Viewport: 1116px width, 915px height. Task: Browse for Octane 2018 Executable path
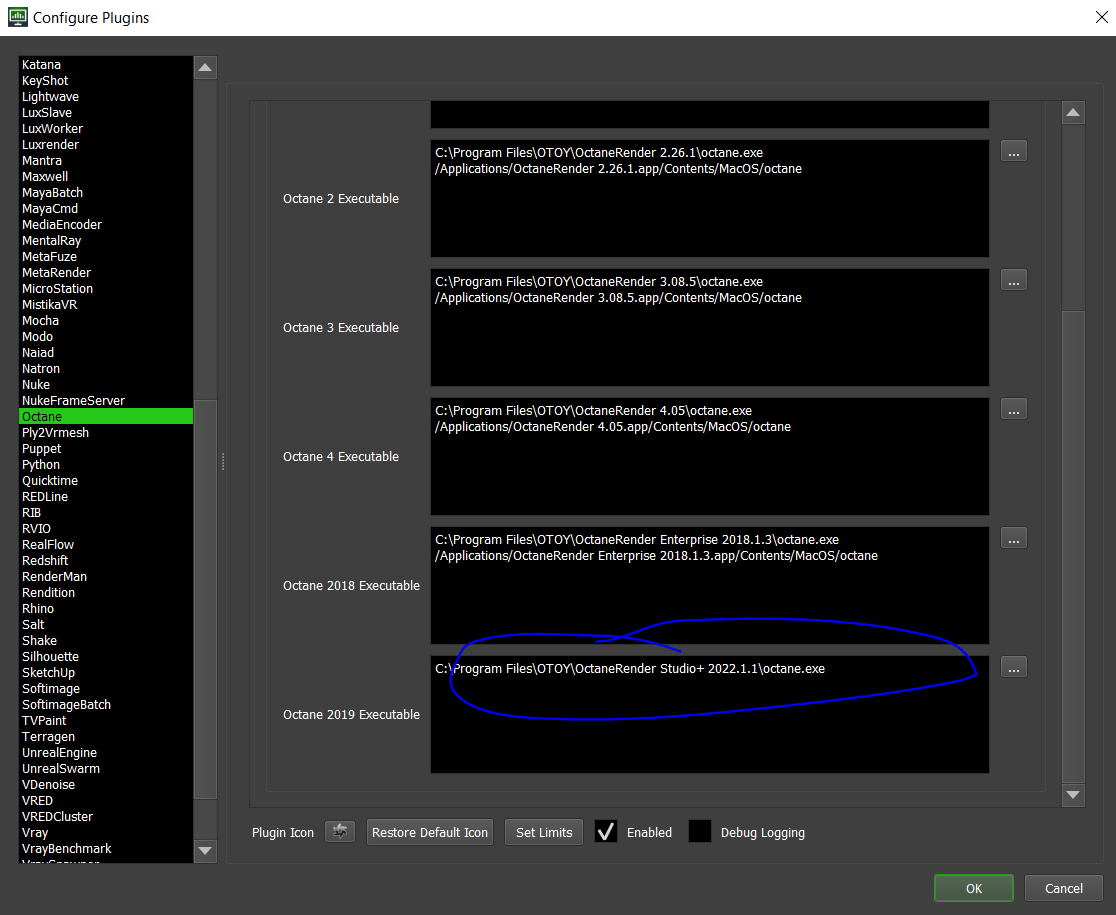tap(1014, 539)
